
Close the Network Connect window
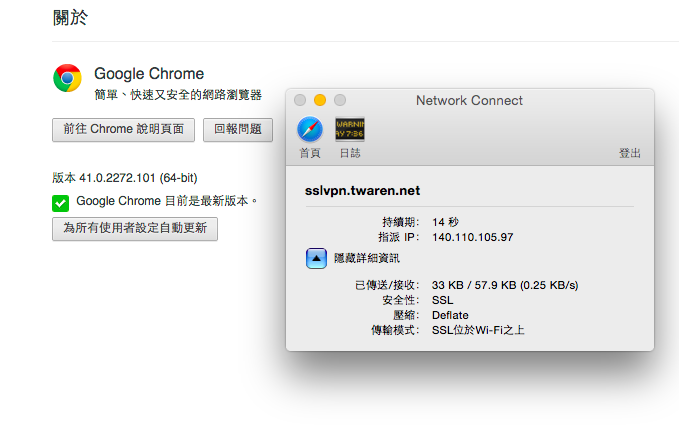[x=300, y=100]
